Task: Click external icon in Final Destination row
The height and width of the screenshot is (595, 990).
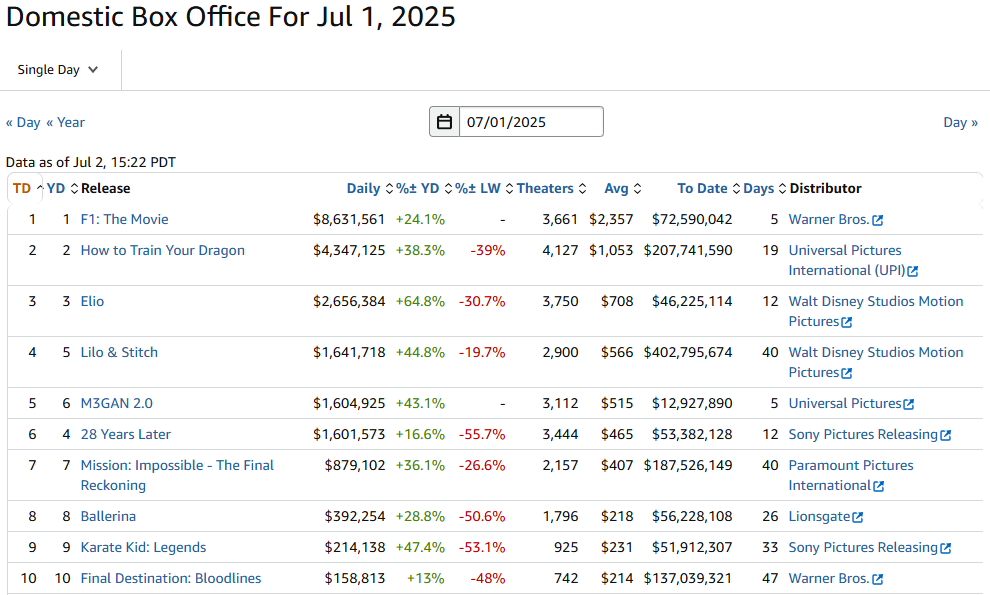Action: pos(878,579)
